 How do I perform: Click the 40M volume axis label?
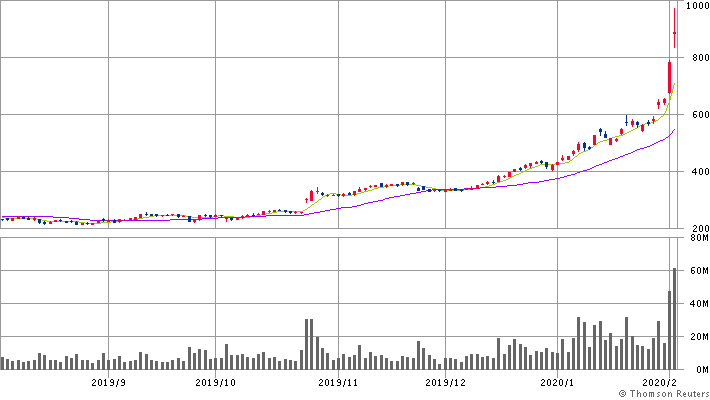[x=696, y=304]
